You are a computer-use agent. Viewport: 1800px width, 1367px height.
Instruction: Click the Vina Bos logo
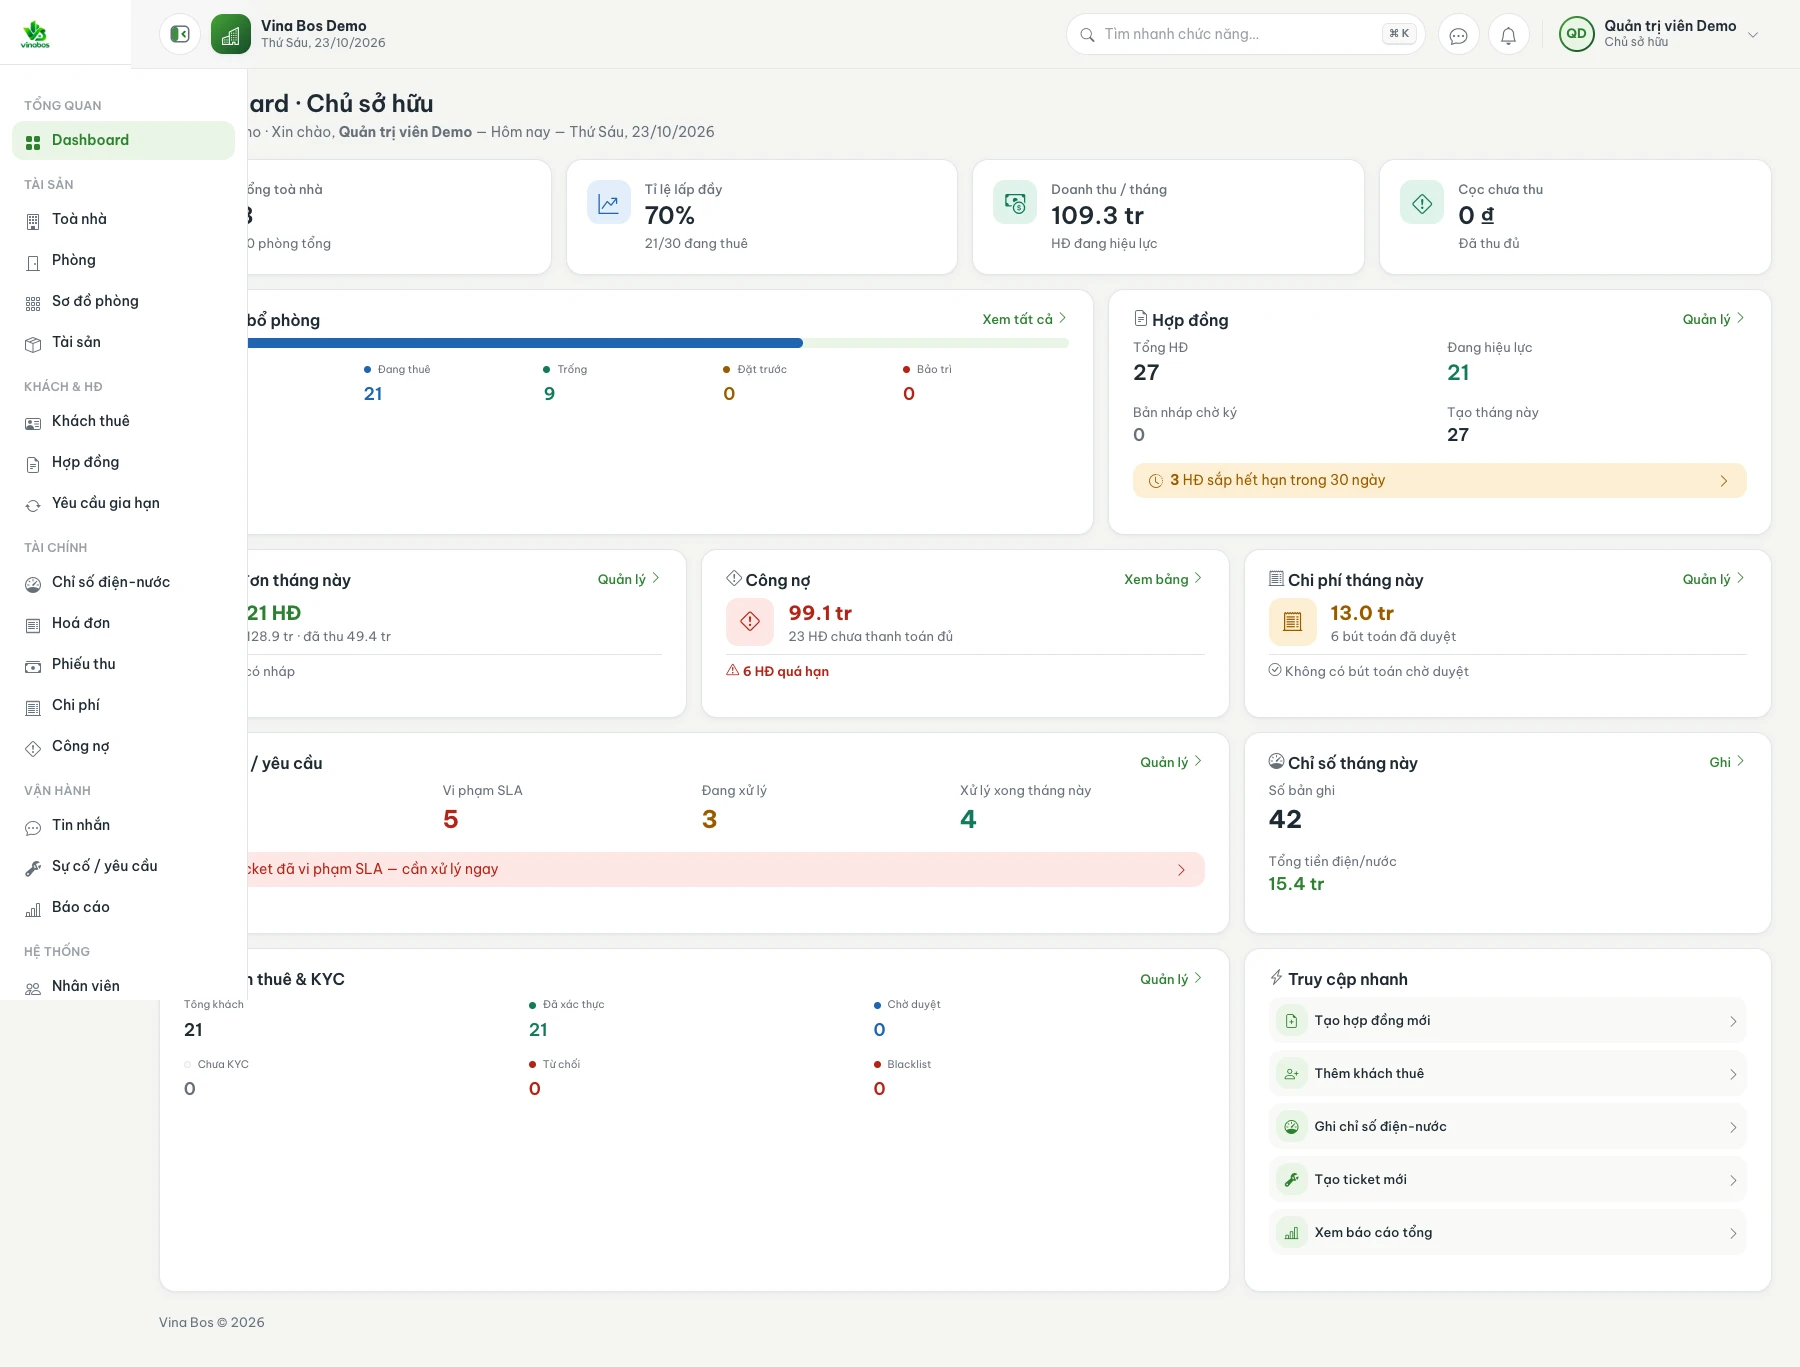[35, 34]
